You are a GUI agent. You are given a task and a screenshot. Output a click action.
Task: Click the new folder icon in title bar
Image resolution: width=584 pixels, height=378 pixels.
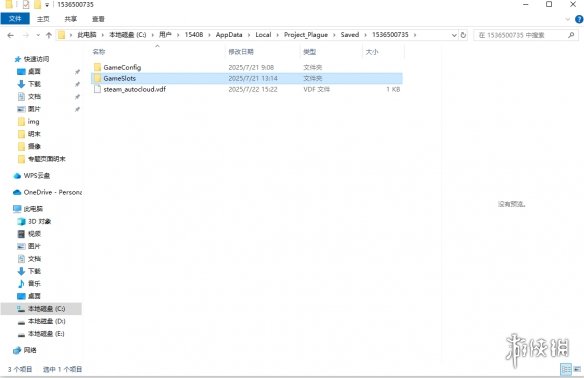(x=37, y=4)
